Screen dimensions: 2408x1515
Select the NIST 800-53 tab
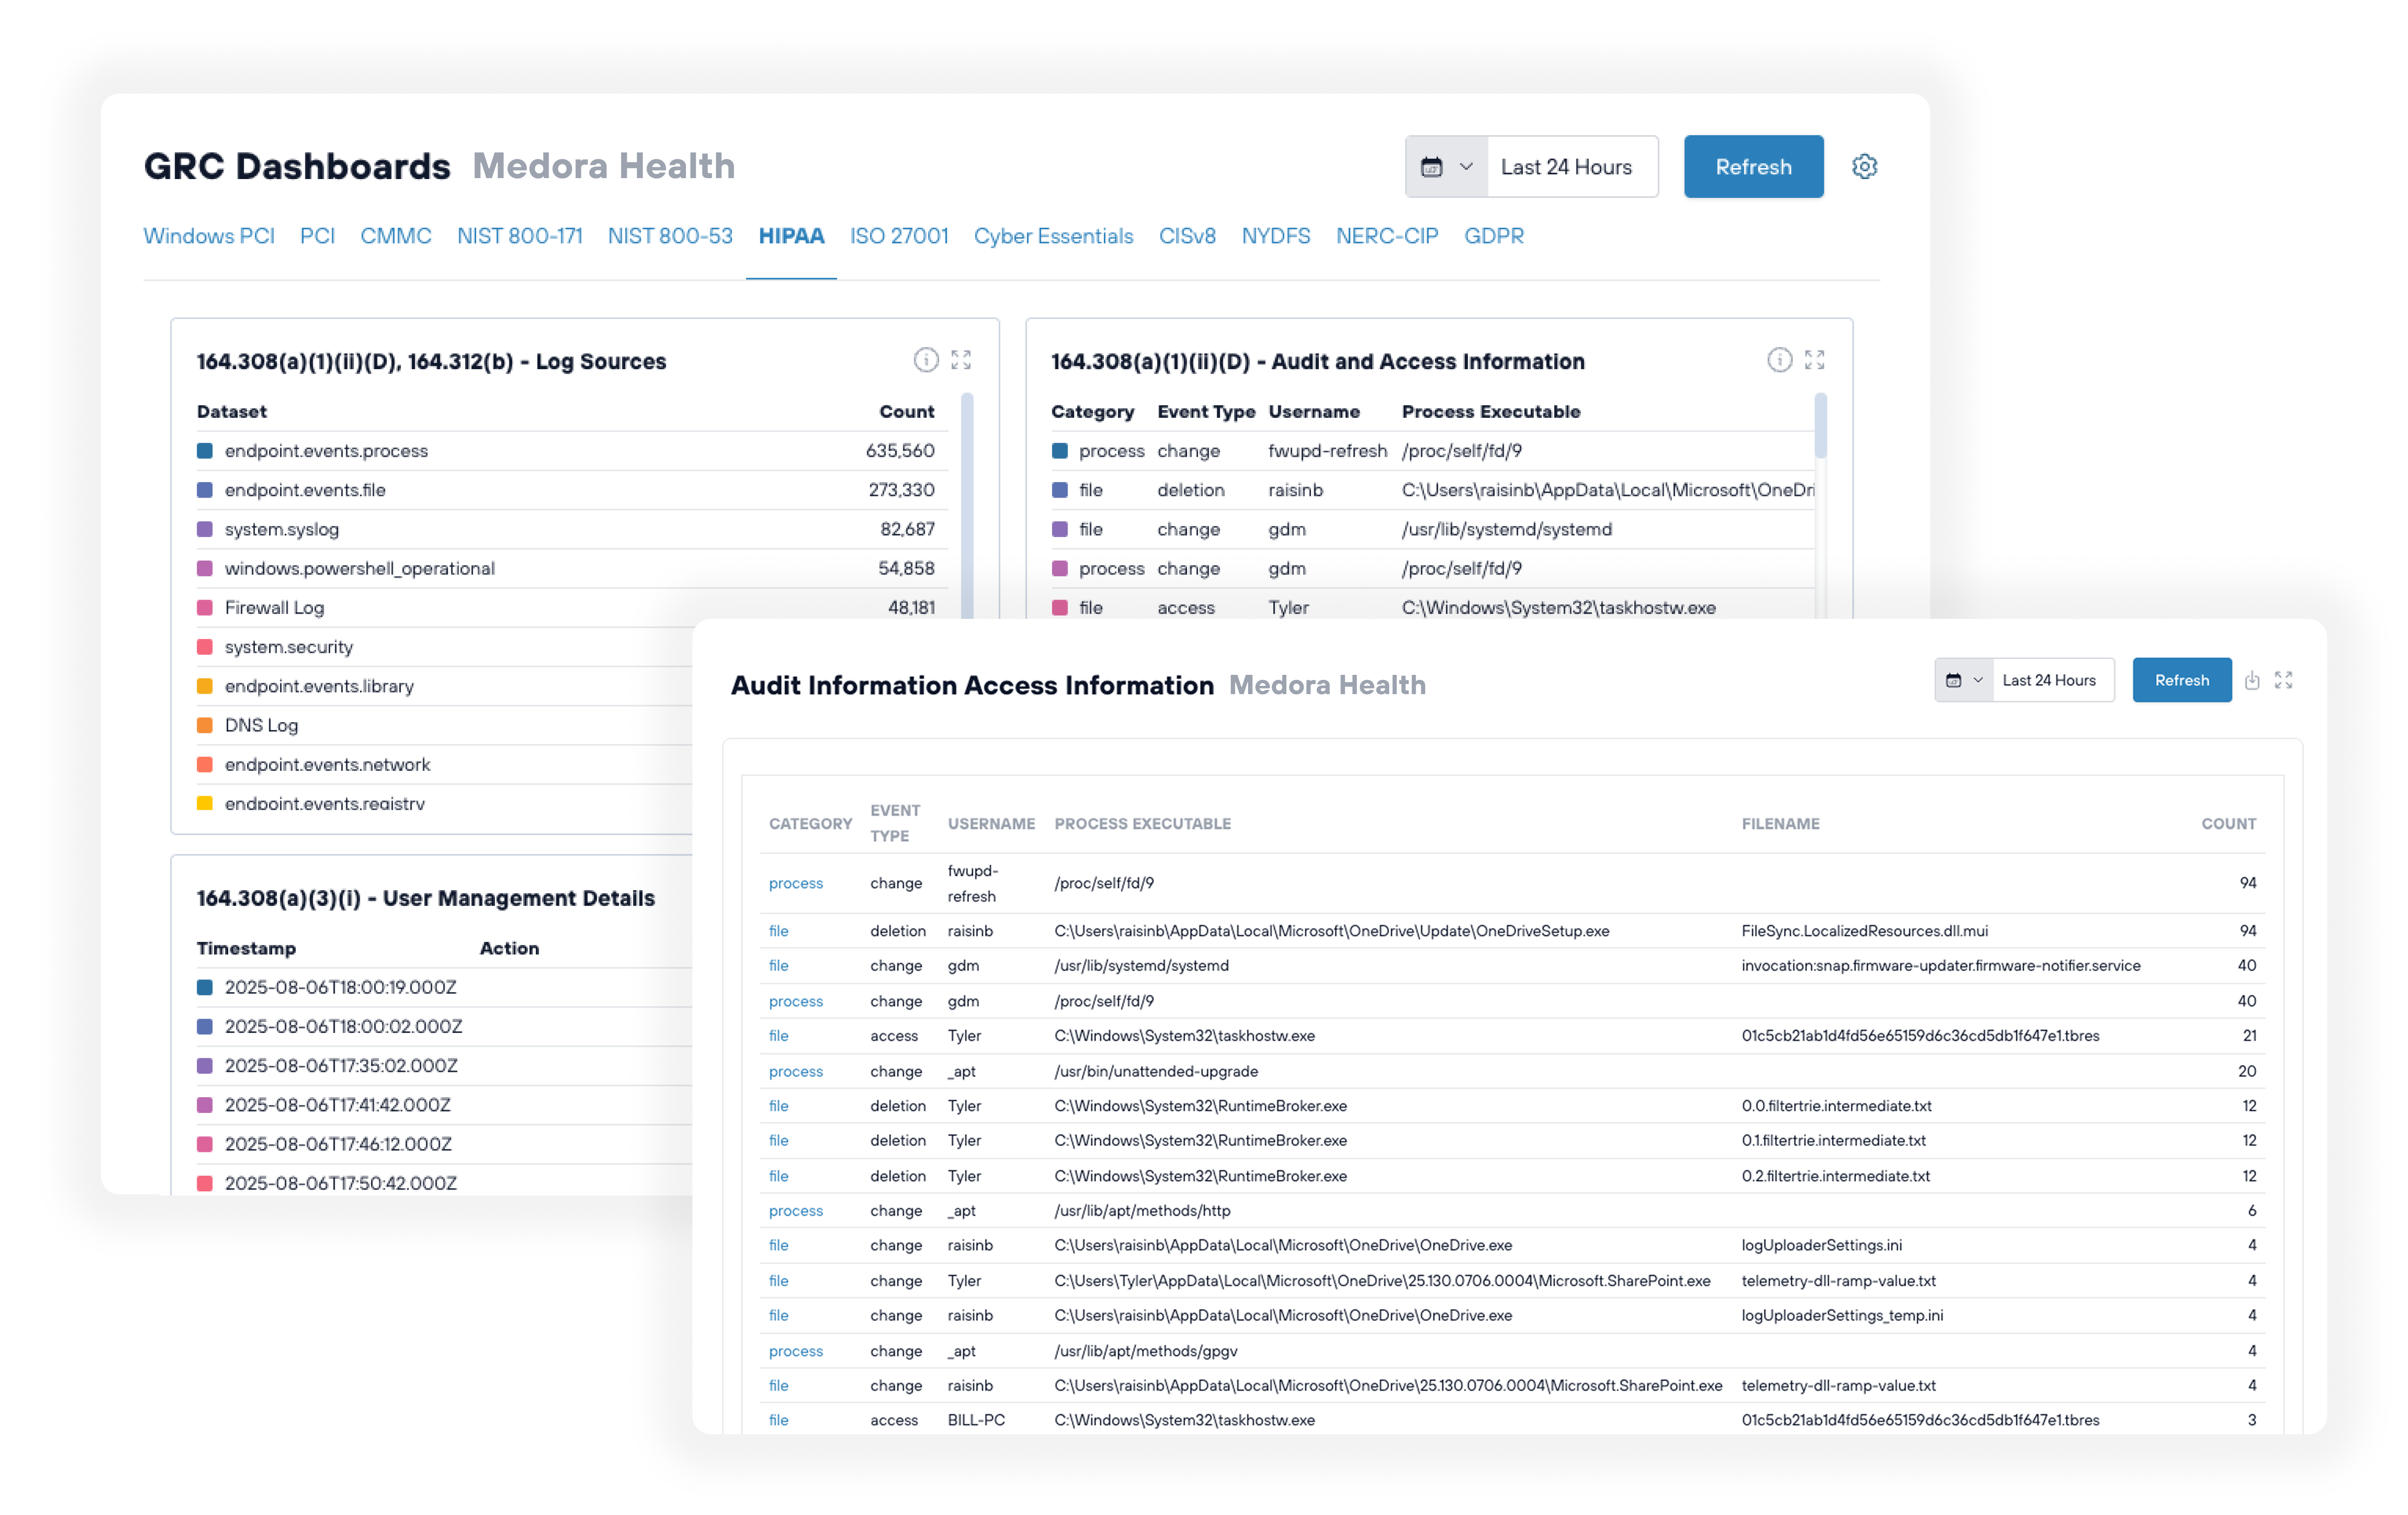[670, 236]
